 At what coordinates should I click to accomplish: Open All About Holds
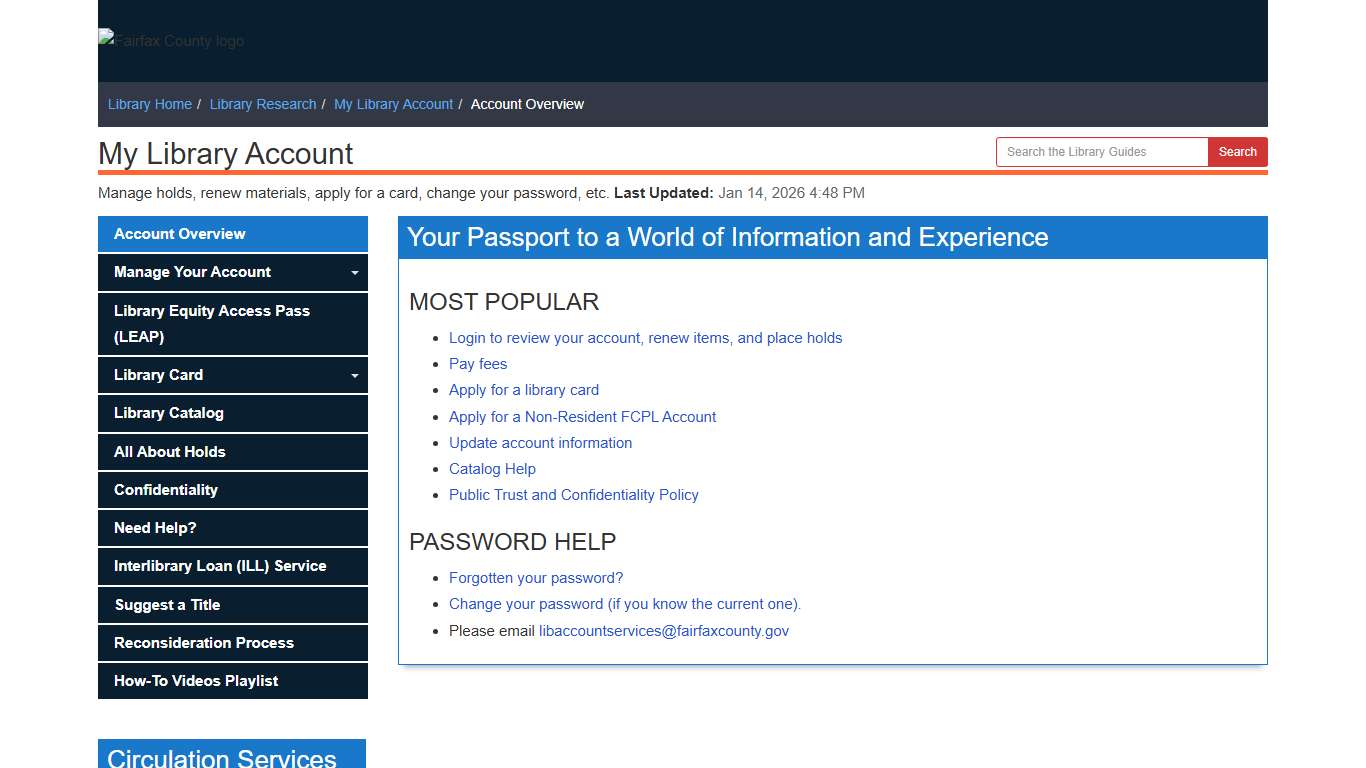(x=169, y=452)
